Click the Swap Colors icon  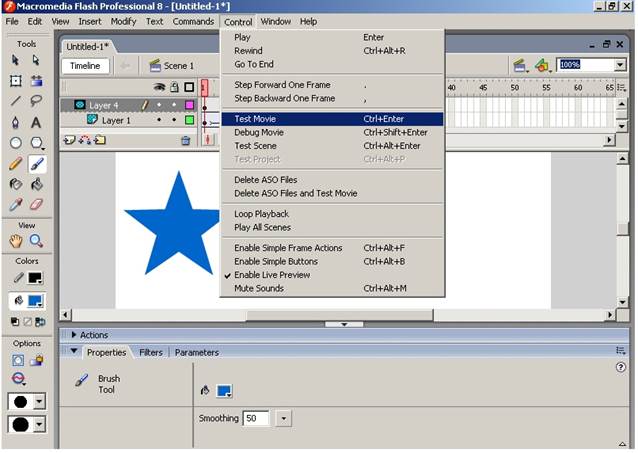point(40,322)
